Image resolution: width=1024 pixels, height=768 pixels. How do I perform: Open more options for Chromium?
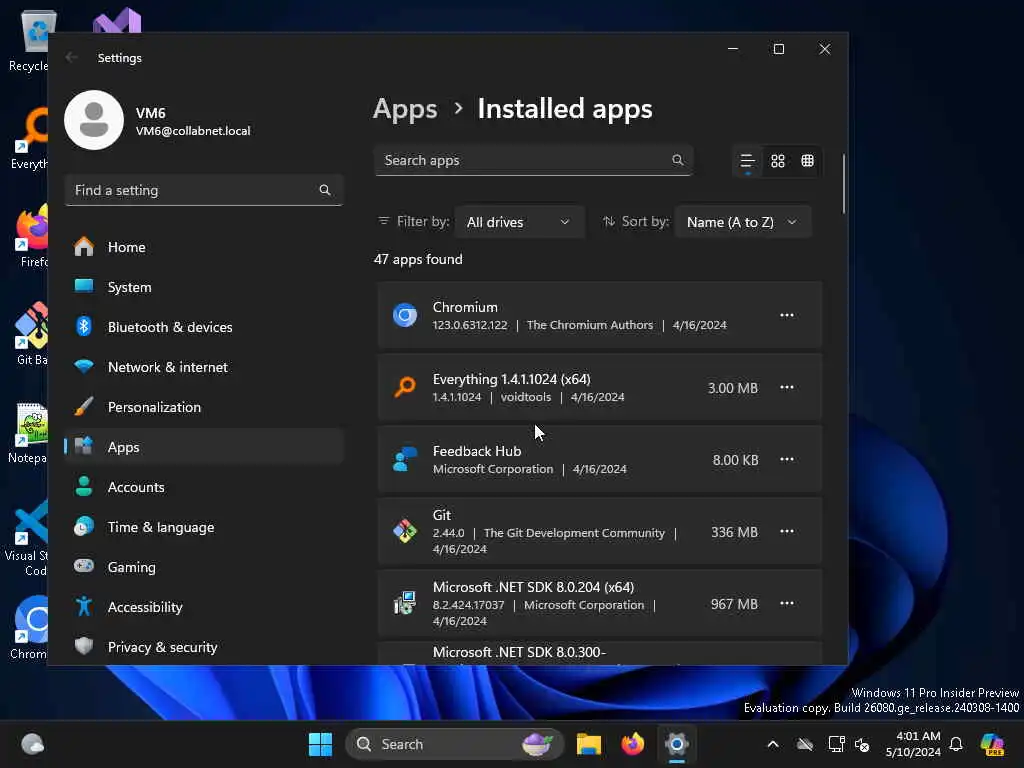pos(787,315)
